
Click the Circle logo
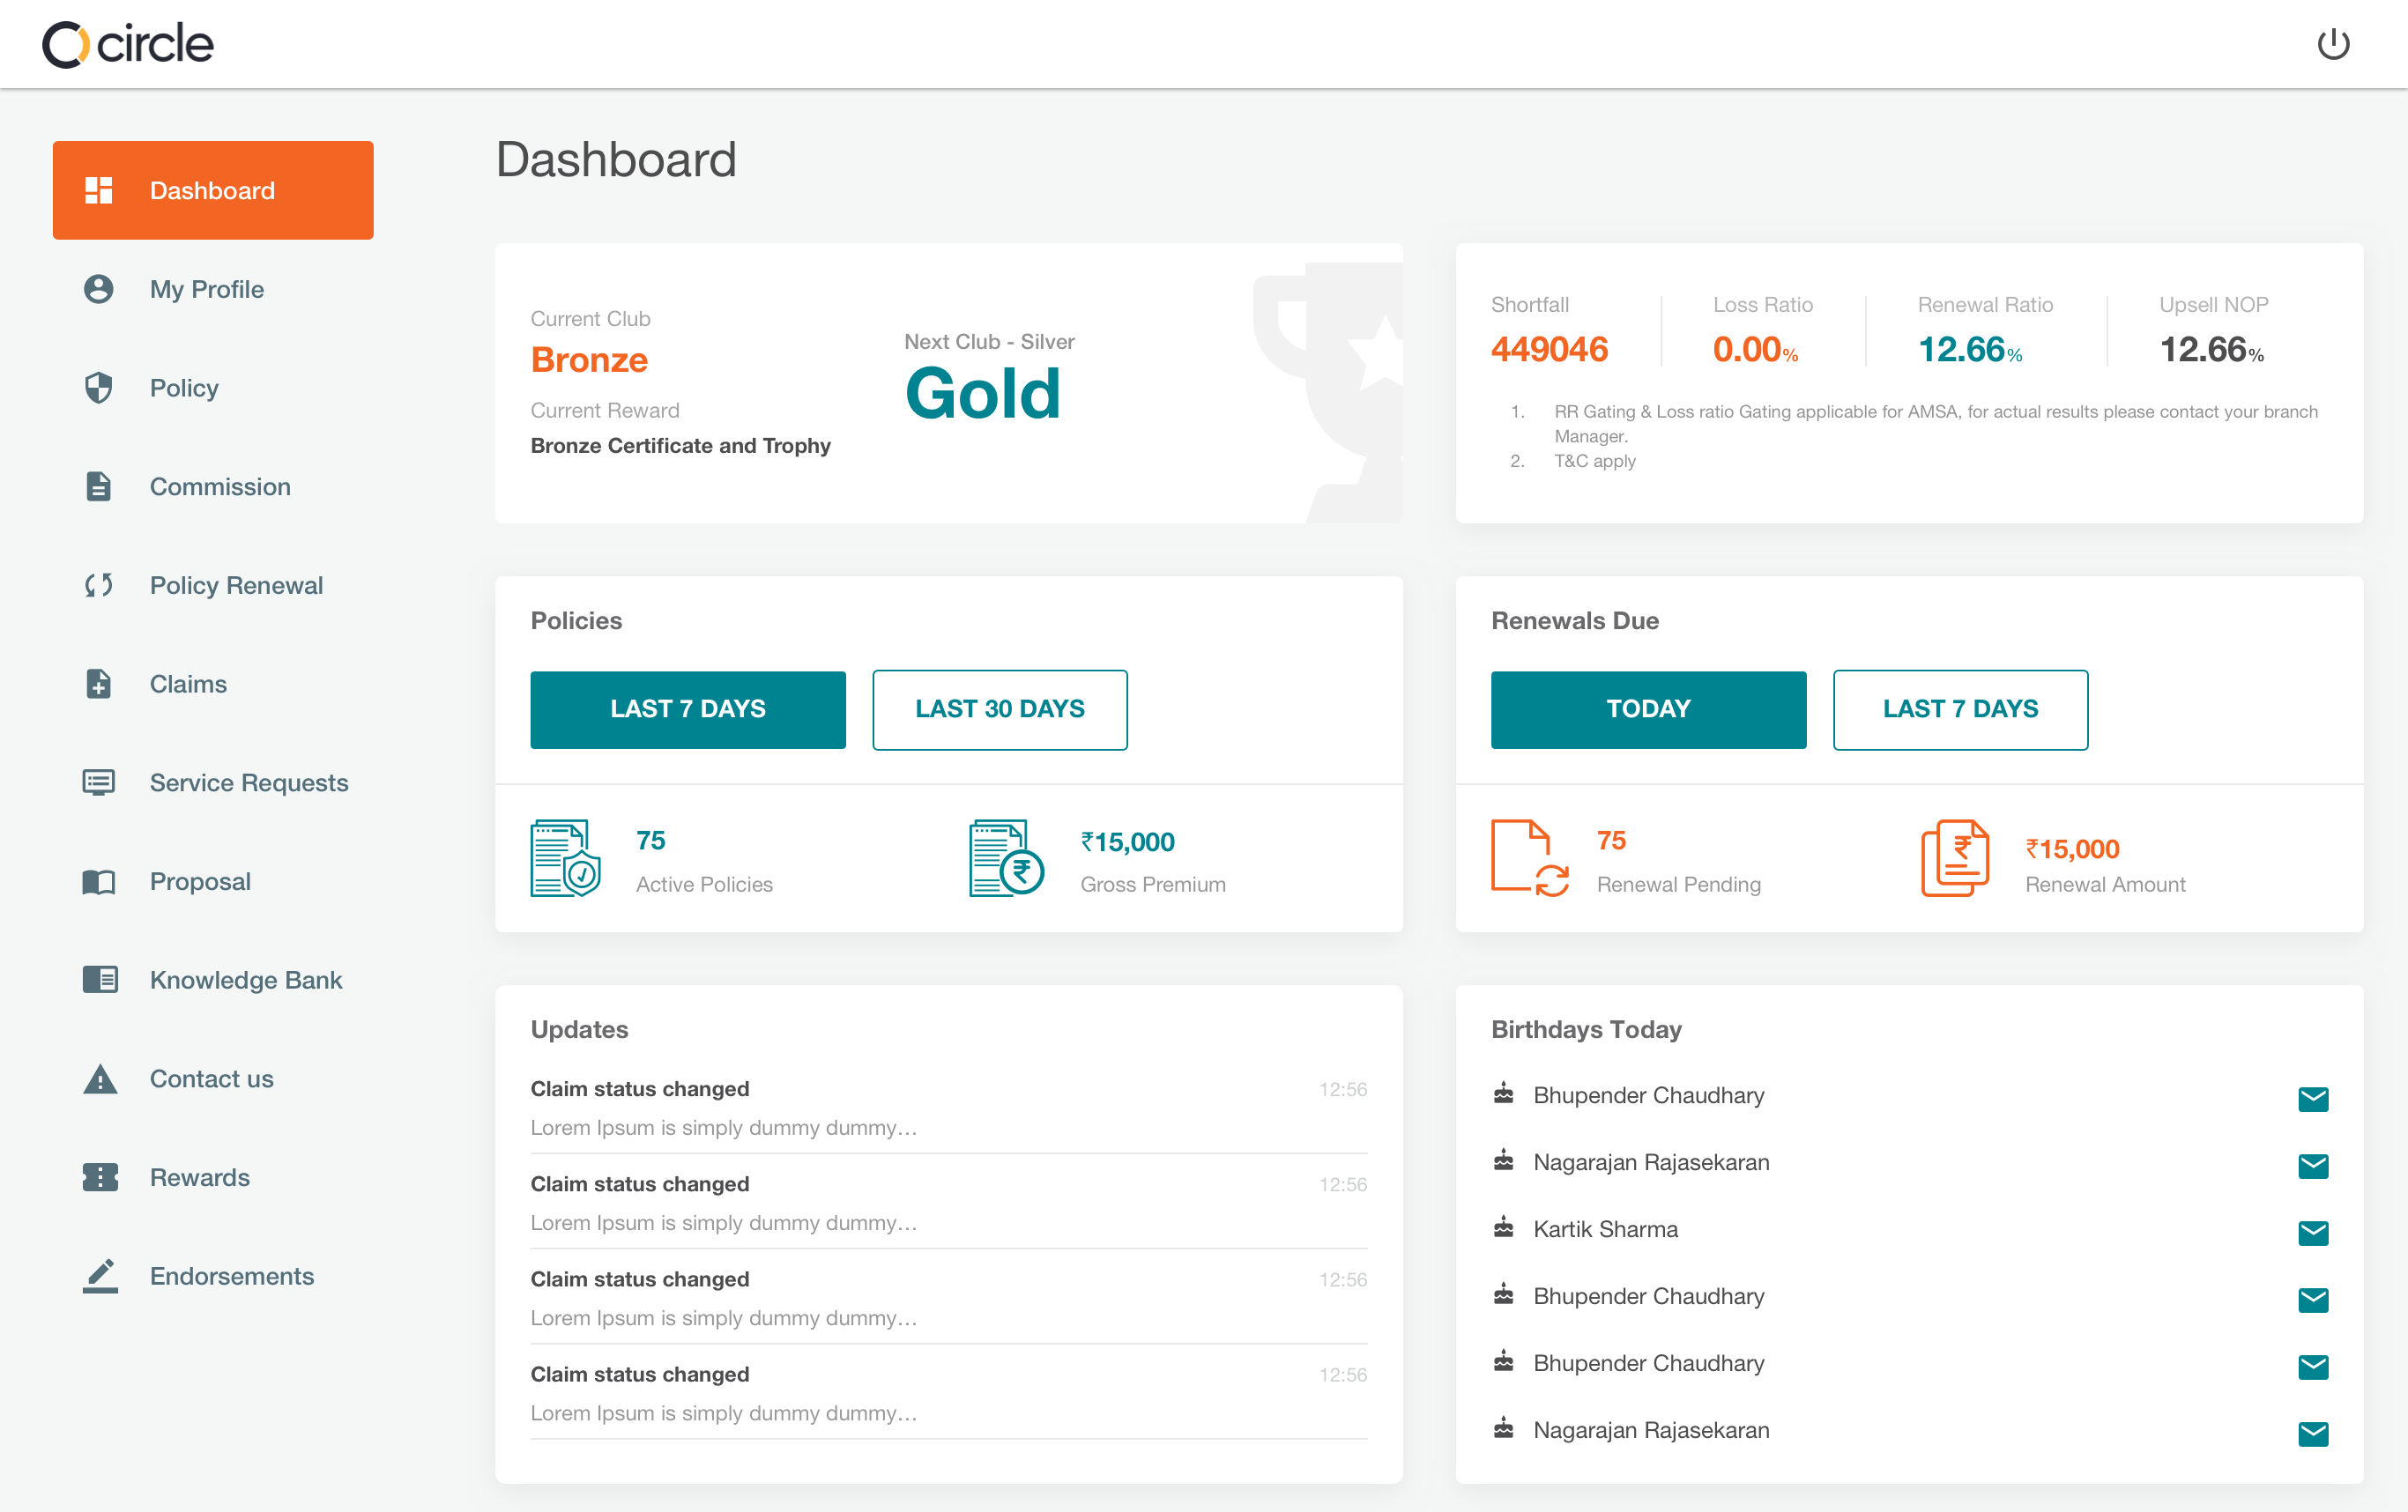tap(127, 44)
